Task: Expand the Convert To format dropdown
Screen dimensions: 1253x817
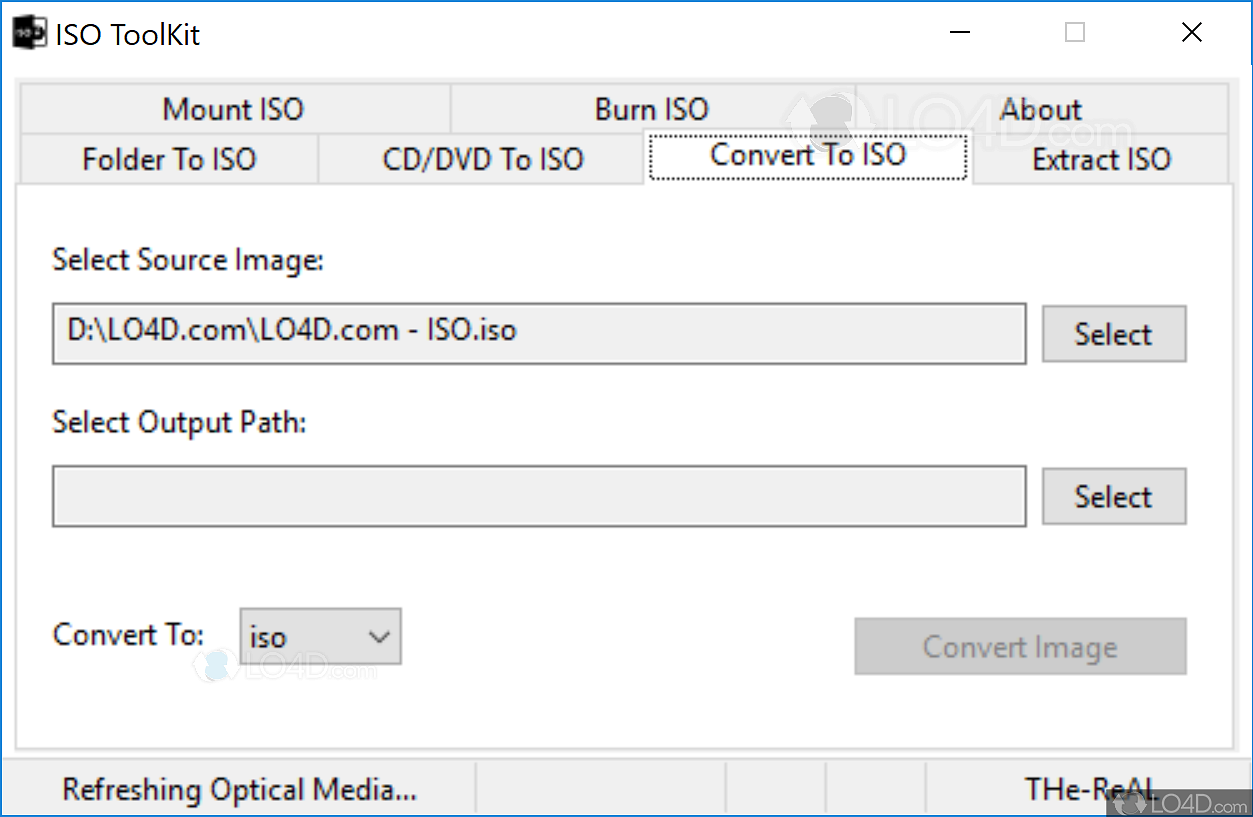Action: click(321, 637)
